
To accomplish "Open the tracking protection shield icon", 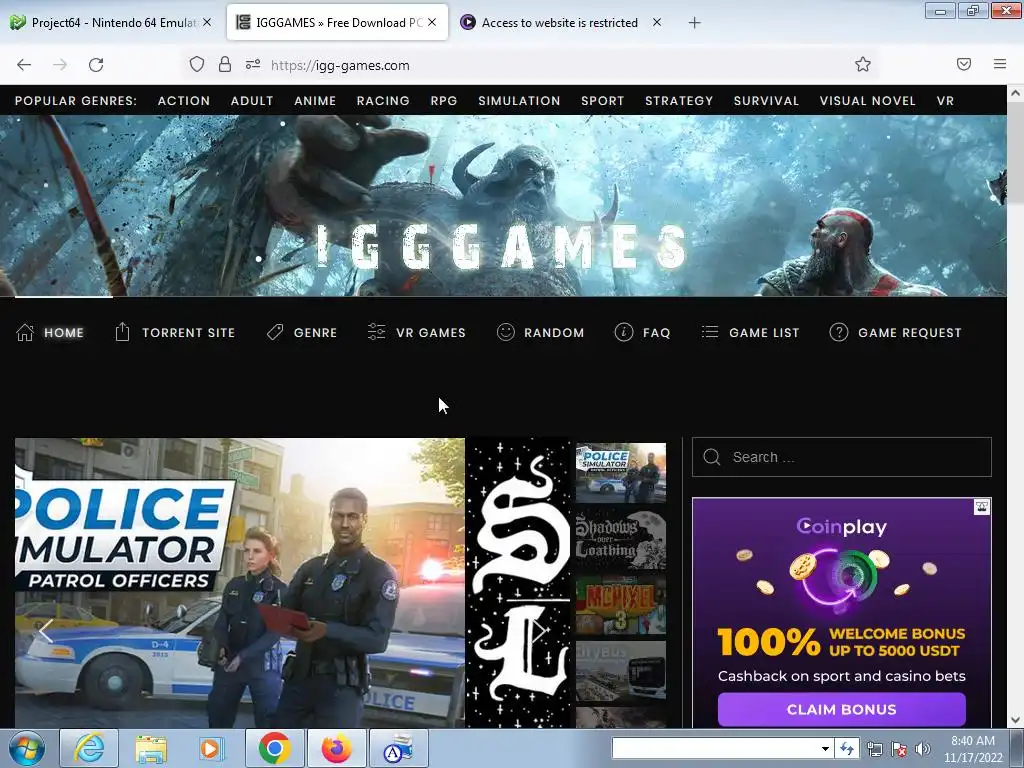I will pyautogui.click(x=197, y=64).
